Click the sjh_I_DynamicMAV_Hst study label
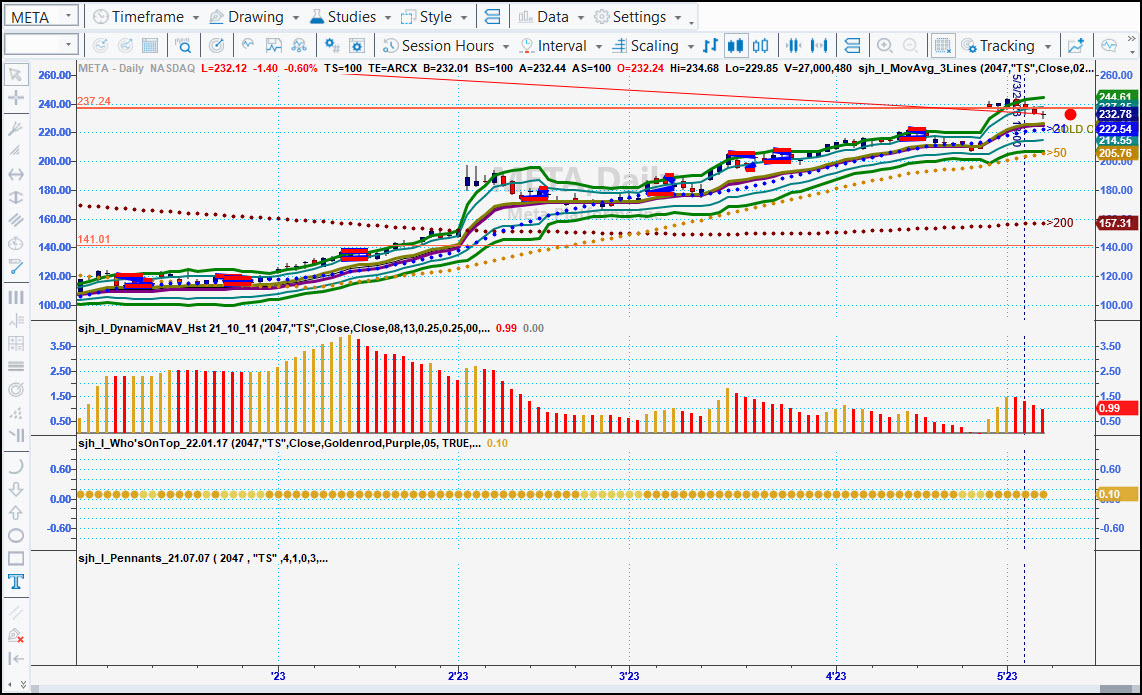1142x695 pixels. (x=283, y=329)
